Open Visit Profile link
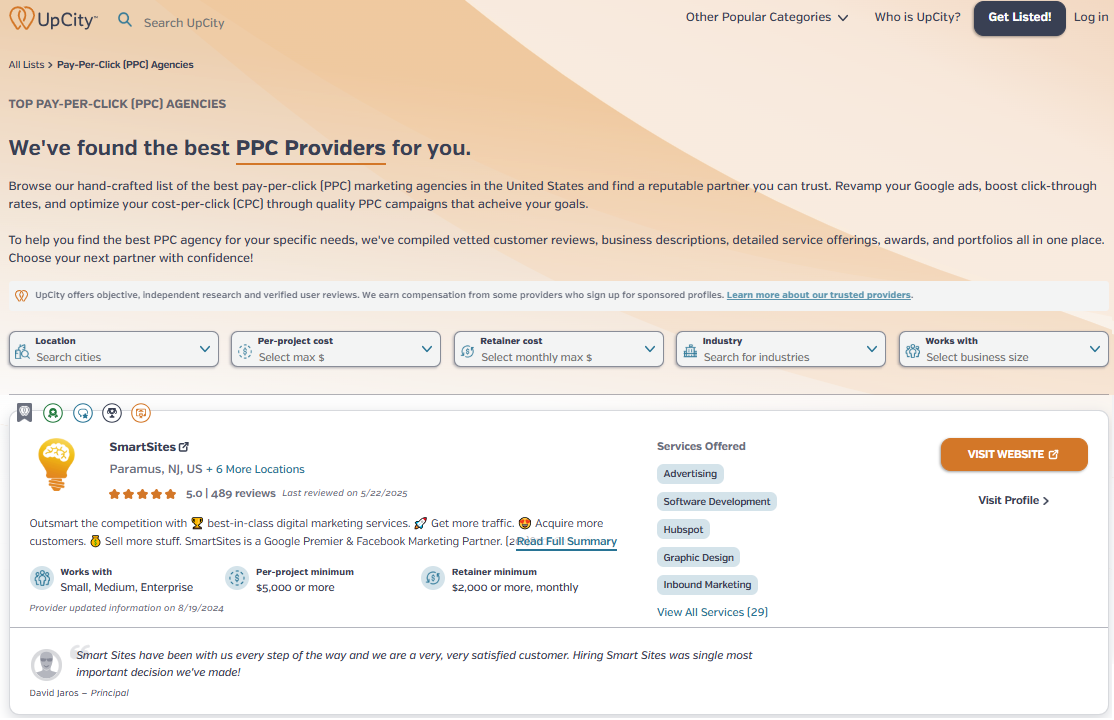This screenshot has height=720, width=1114. (1014, 500)
